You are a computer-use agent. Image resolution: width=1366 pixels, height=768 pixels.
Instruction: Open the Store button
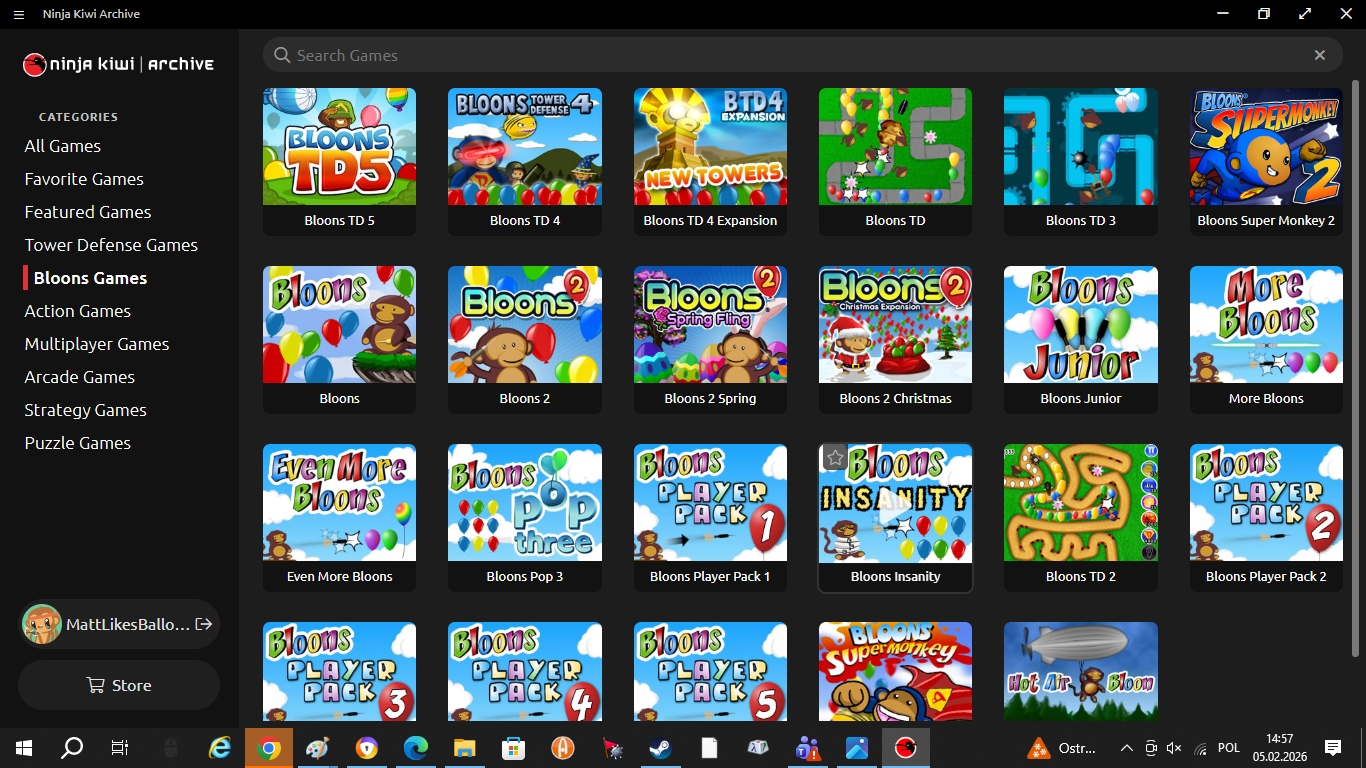119,685
